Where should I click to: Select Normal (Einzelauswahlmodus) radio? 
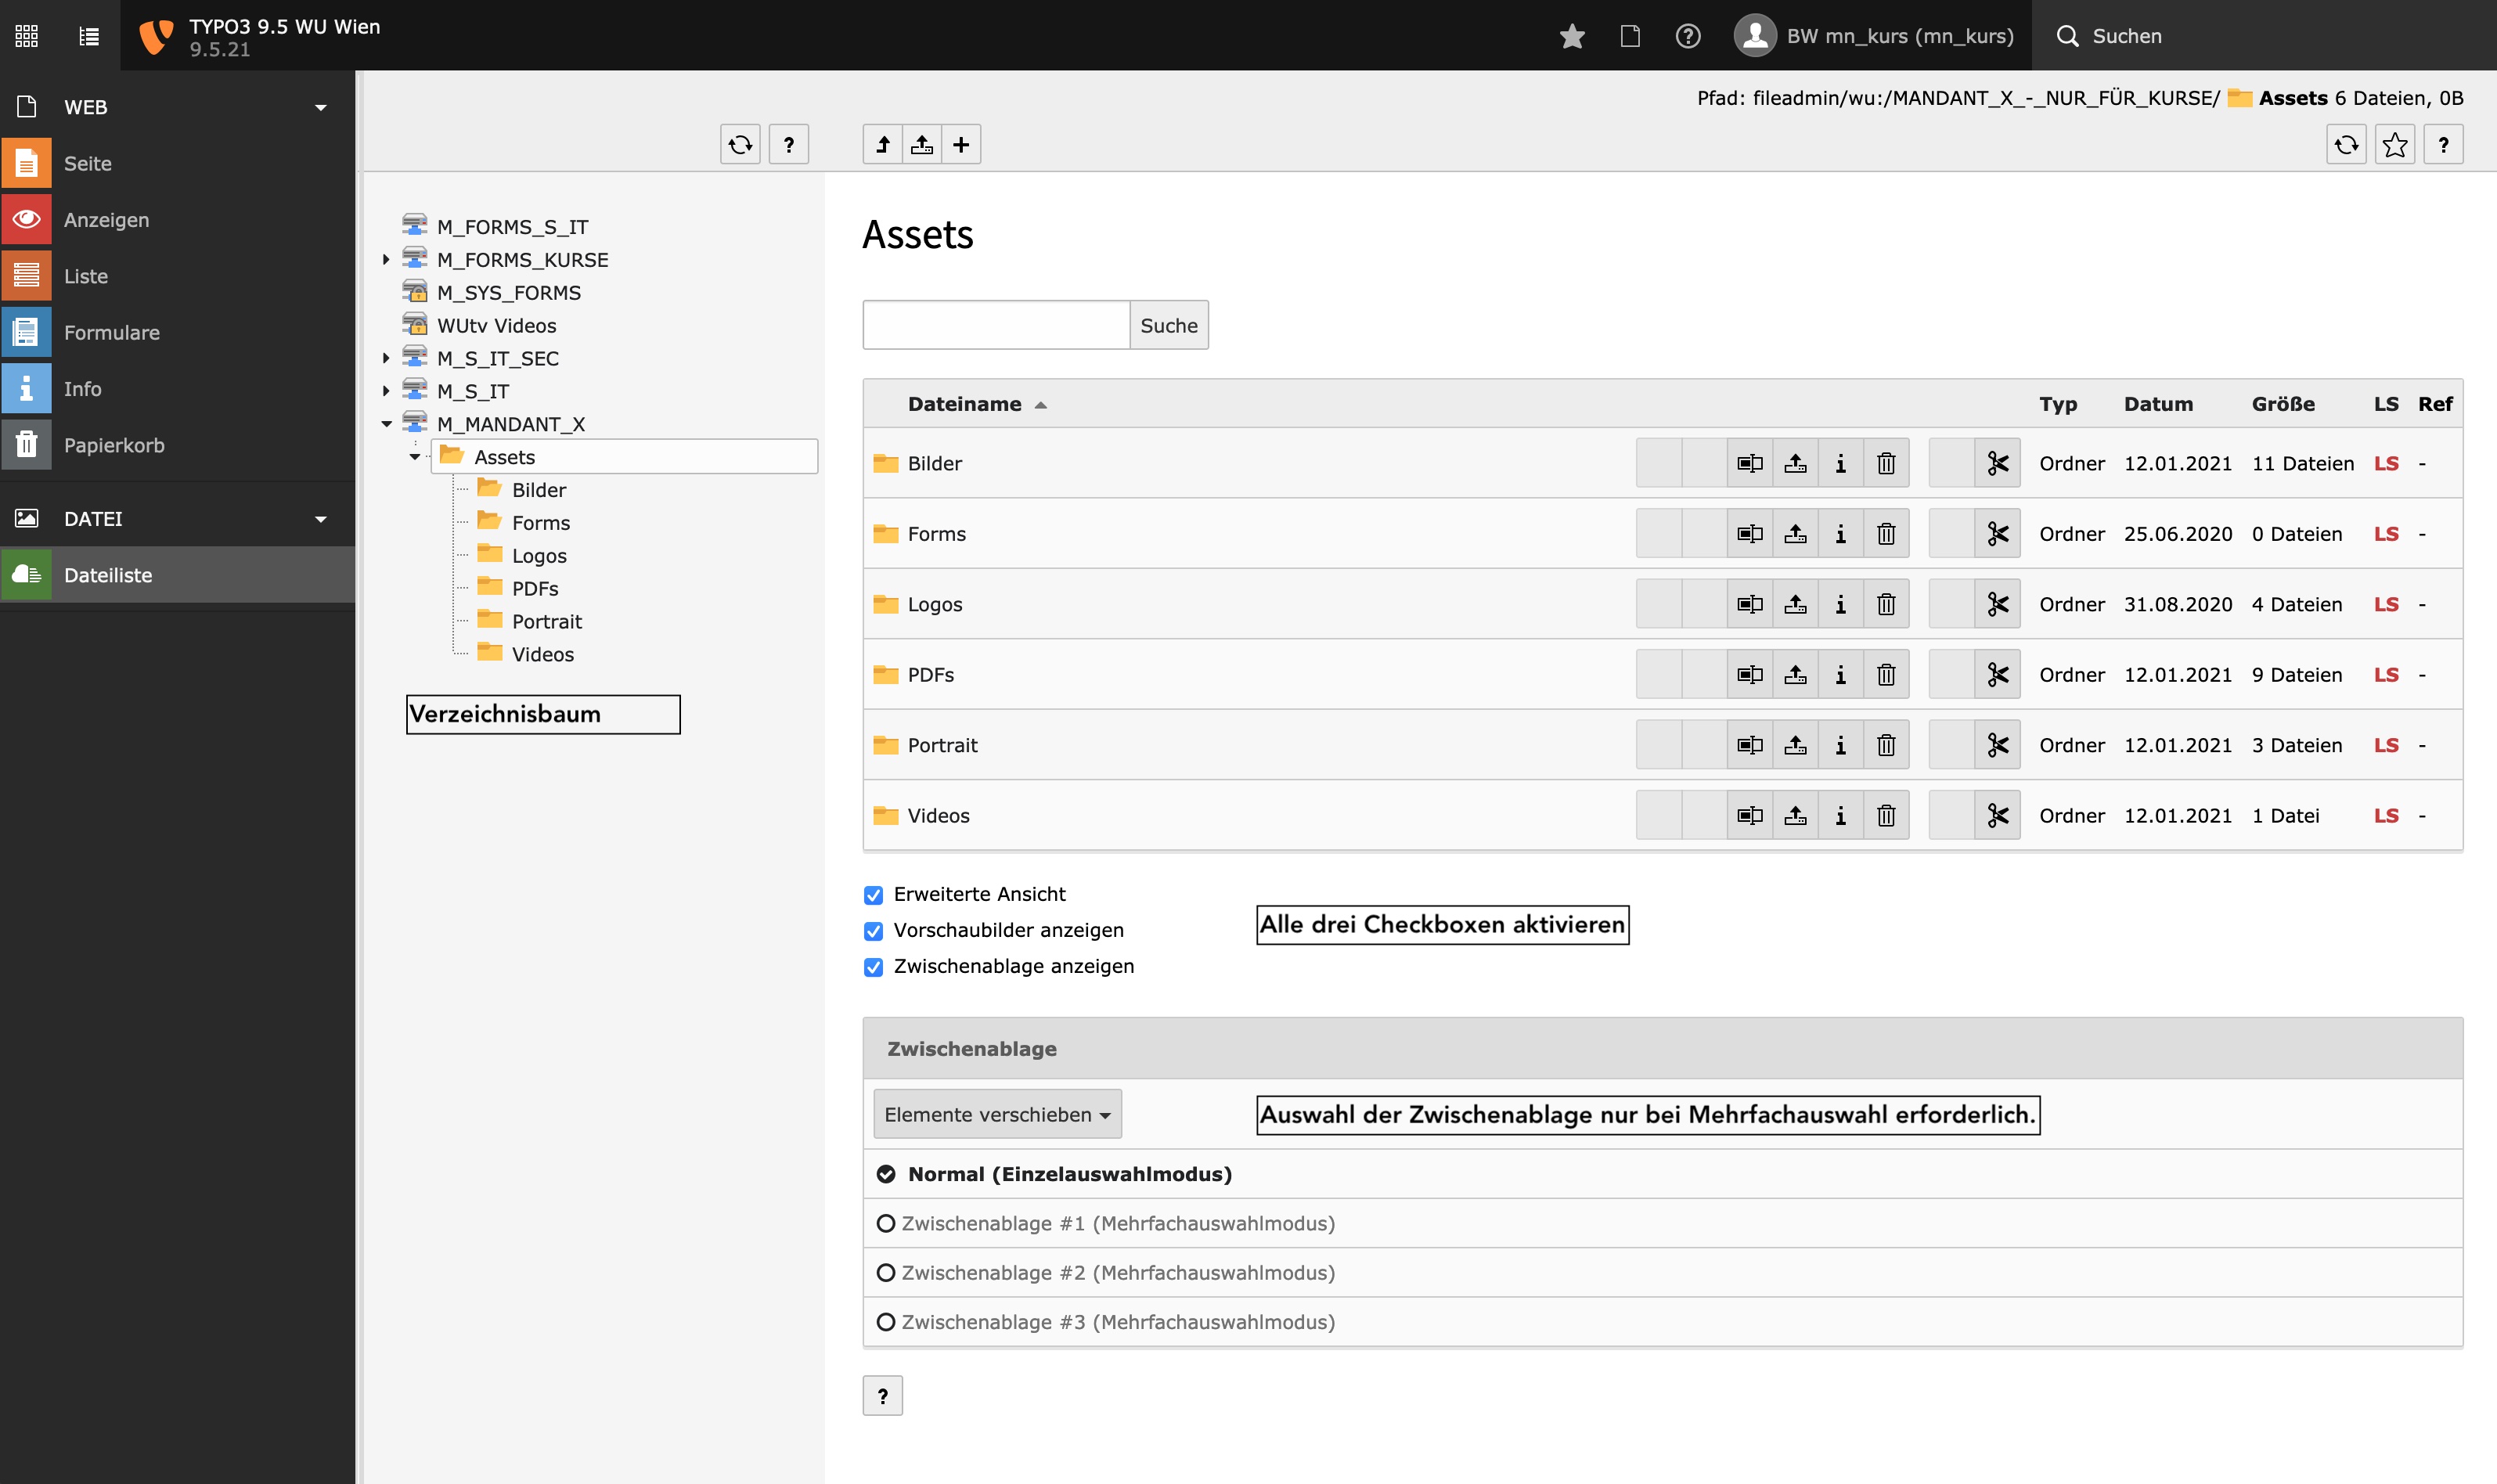click(x=886, y=1174)
